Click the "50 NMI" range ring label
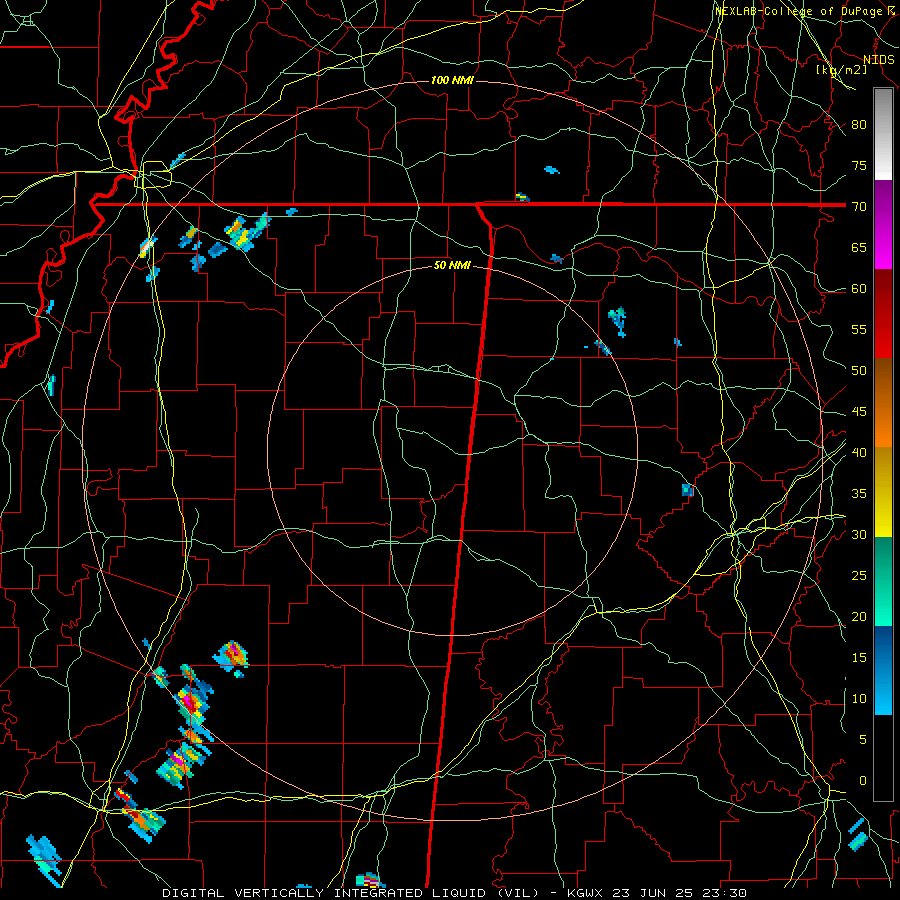The height and width of the screenshot is (900, 900). pos(452,265)
